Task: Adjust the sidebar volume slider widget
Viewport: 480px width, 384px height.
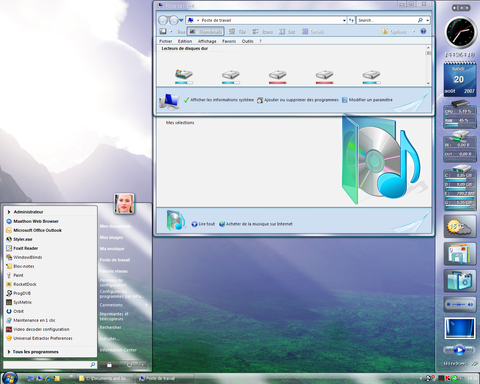Action: pyautogui.click(x=460, y=304)
